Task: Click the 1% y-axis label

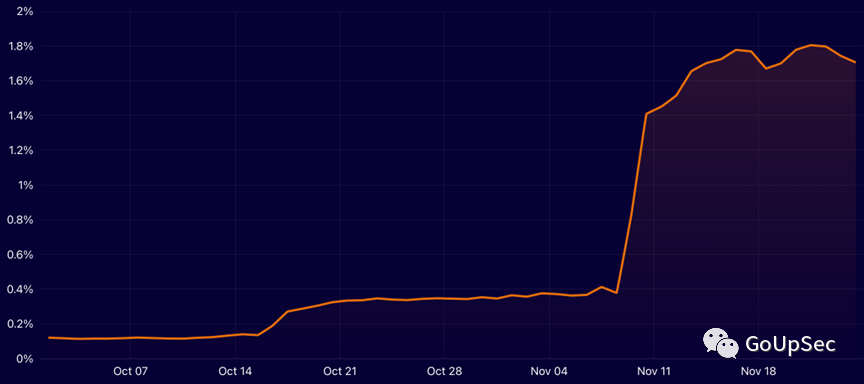Action: click(26, 185)
